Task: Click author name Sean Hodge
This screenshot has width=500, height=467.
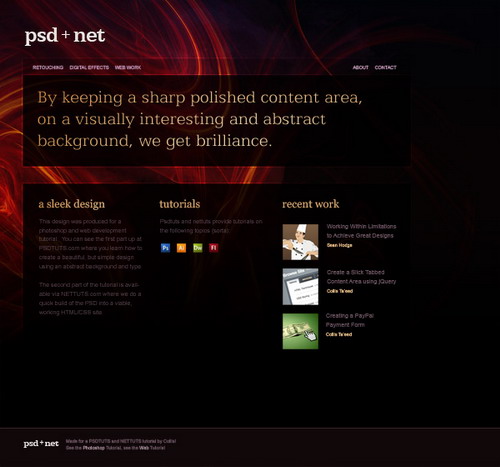Action: [x=339, y=245]
